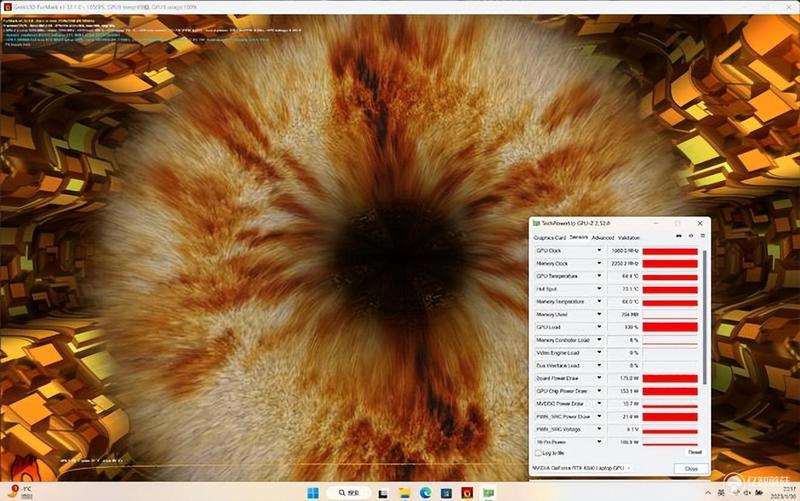Expand the GPU Clock sensor dropdown
The width and height of the screenshot is (800, 501).
(599, 250)
